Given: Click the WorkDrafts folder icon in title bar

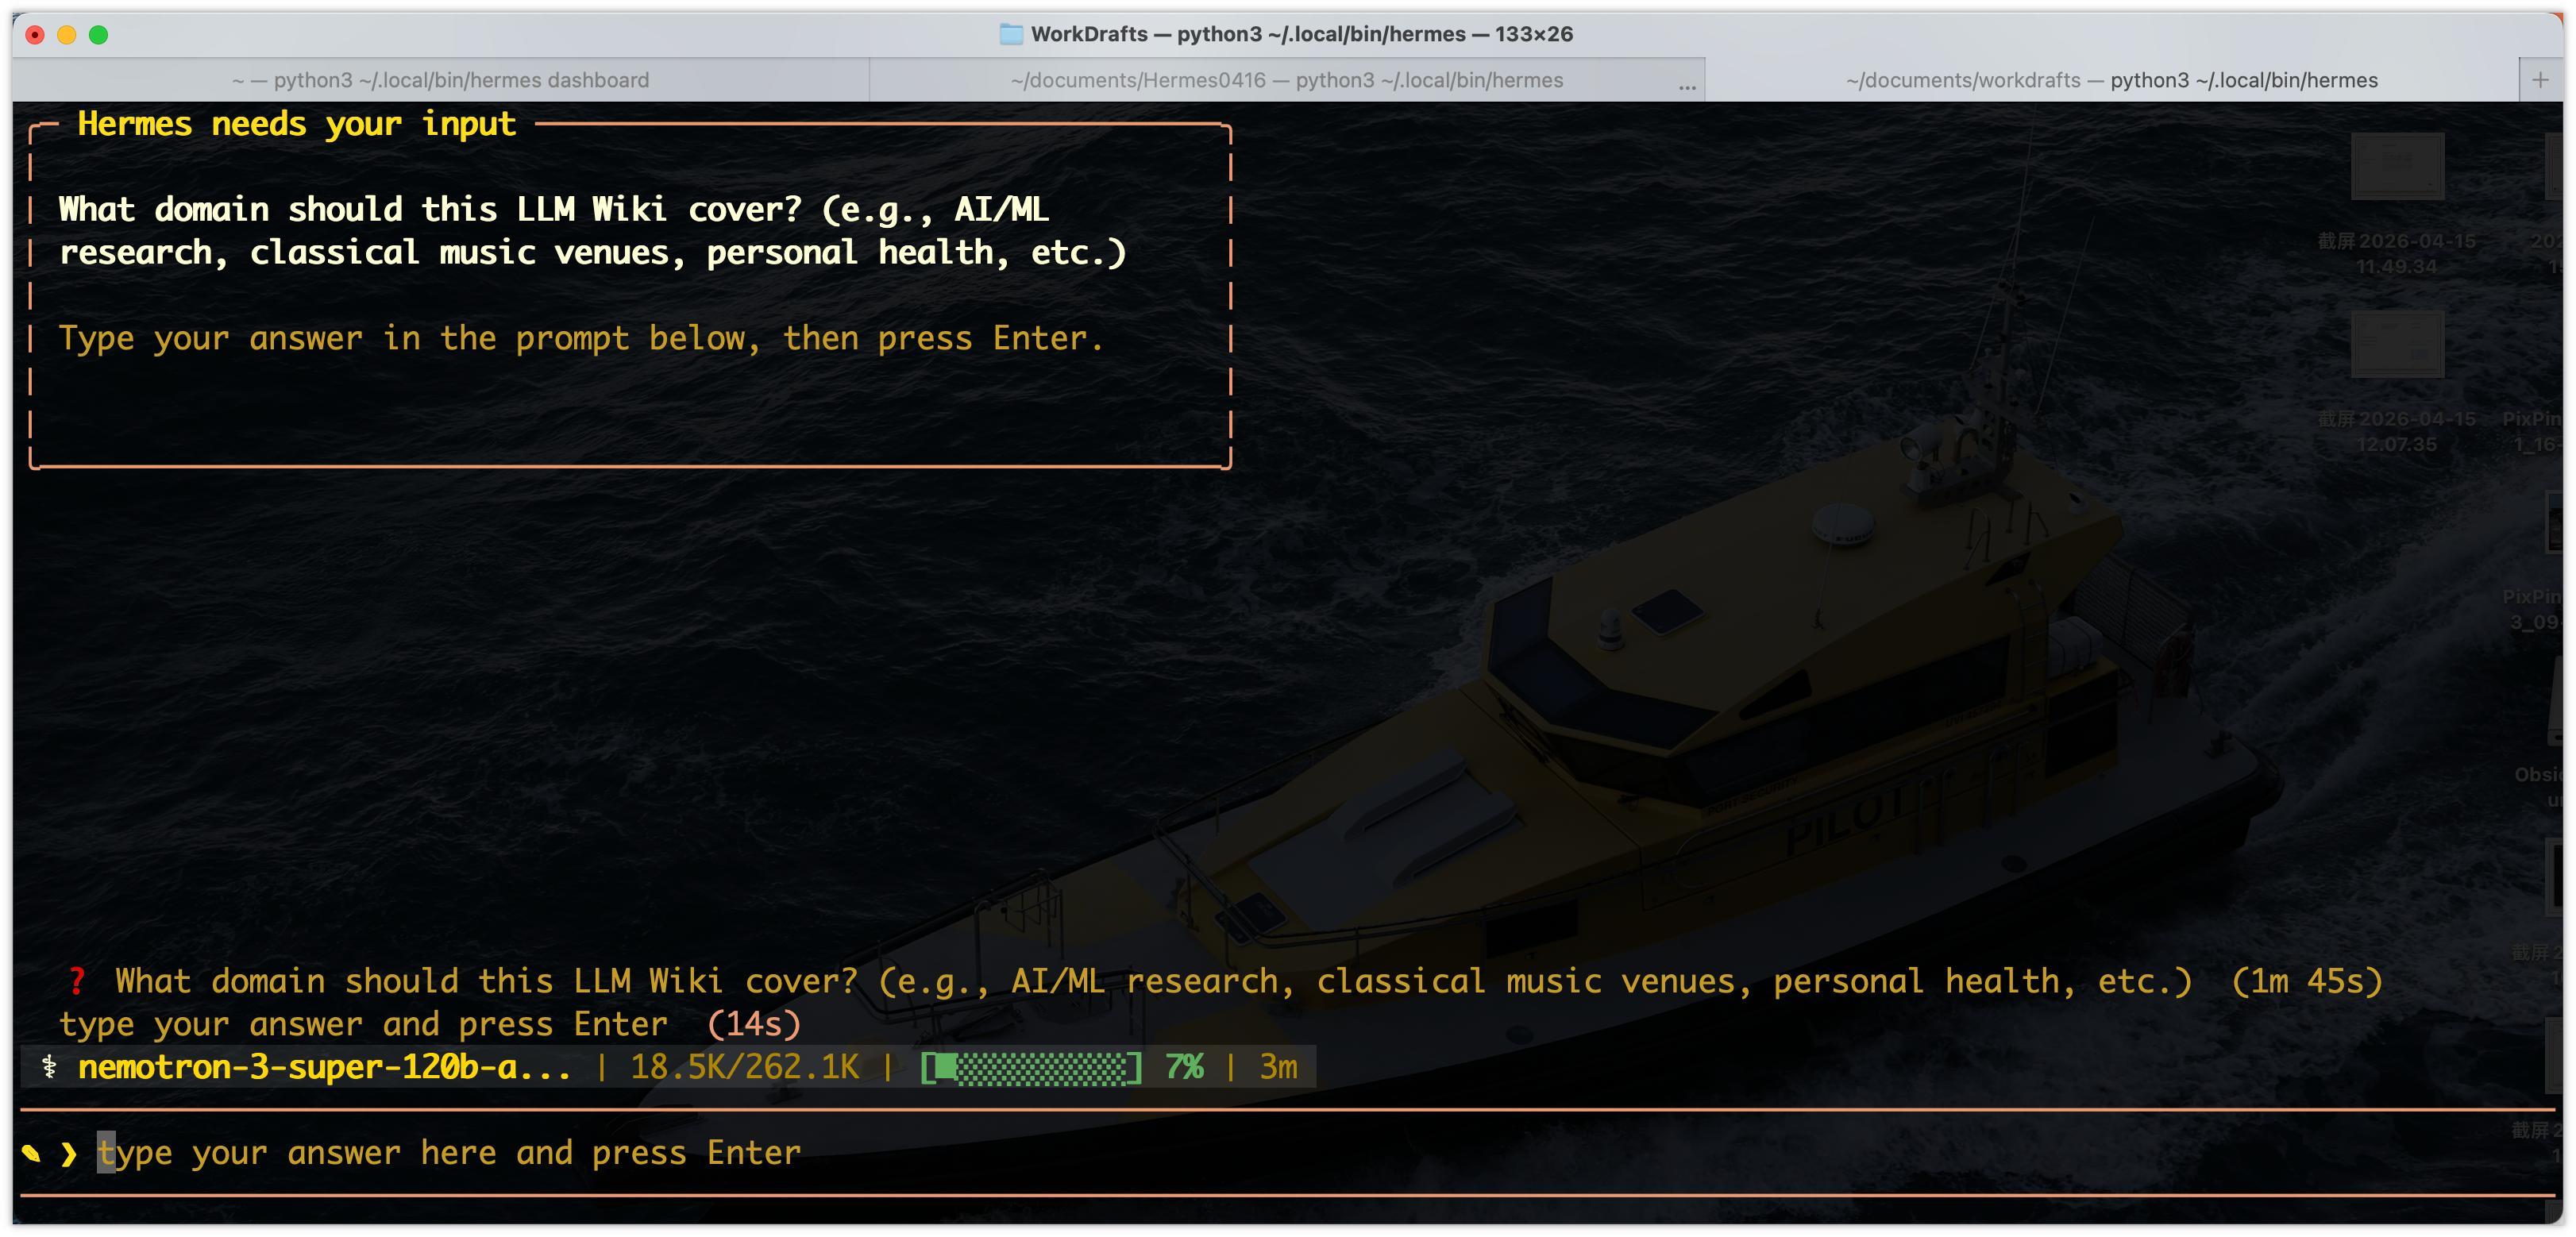Looking at the screenshot, I should click(x=1011, y=34).
